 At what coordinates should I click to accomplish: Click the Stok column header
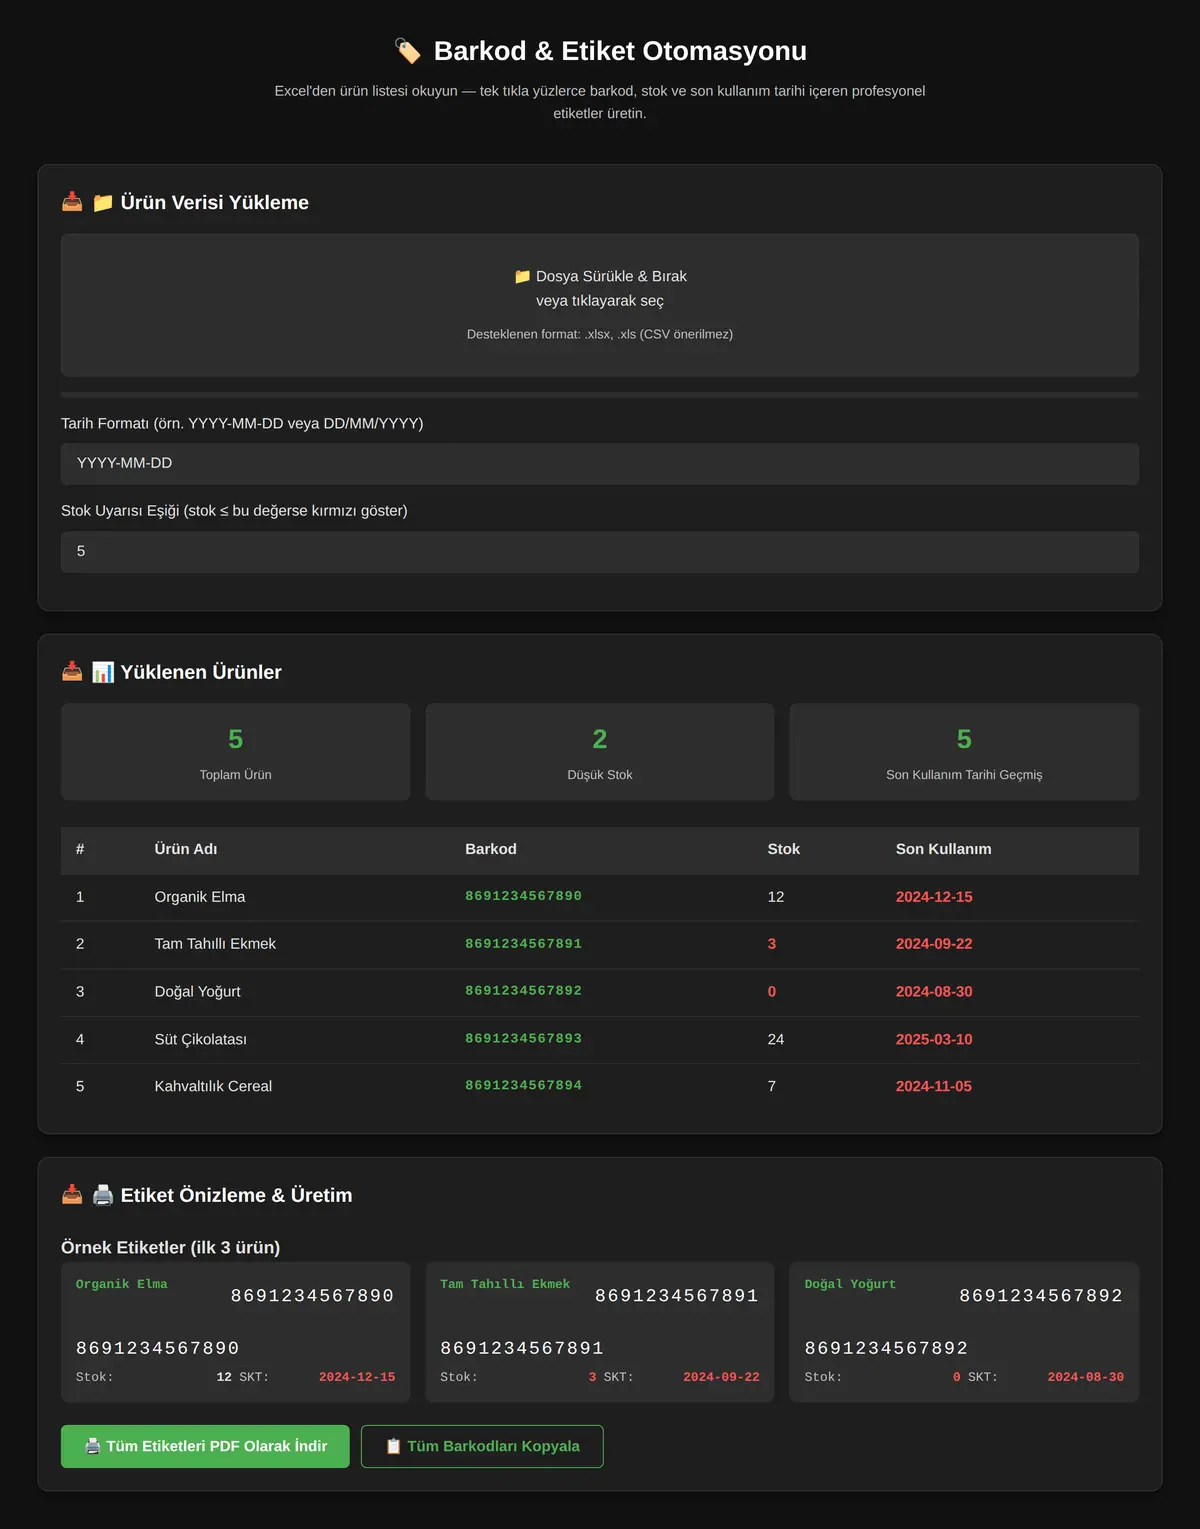[x=784, y=849]
